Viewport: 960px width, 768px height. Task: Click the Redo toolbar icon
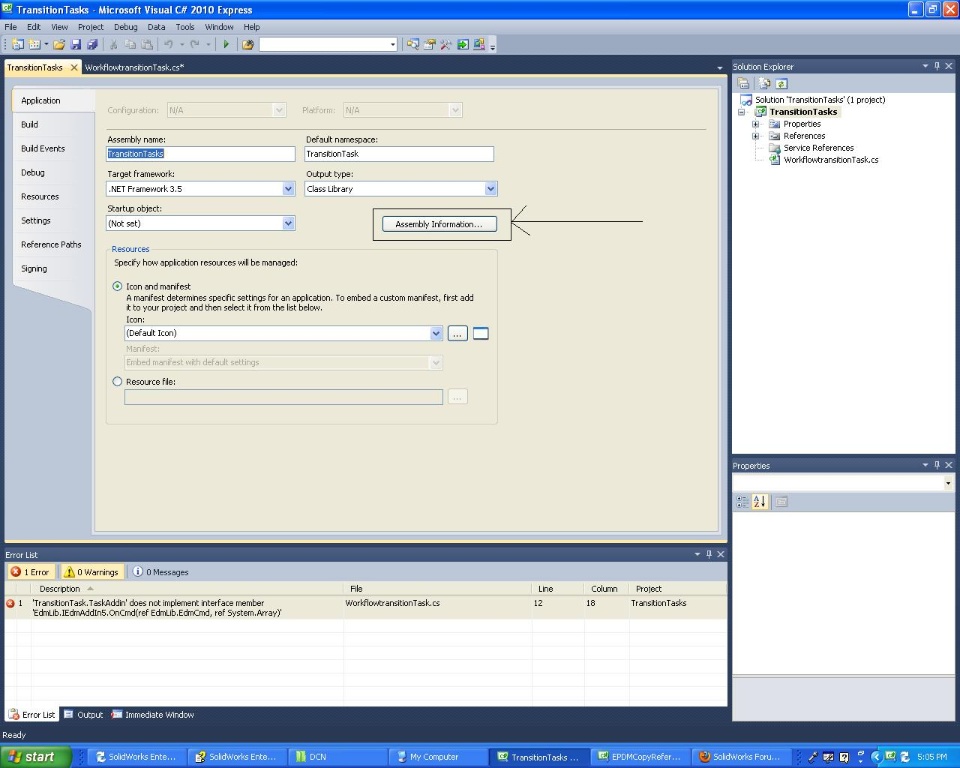195,44
